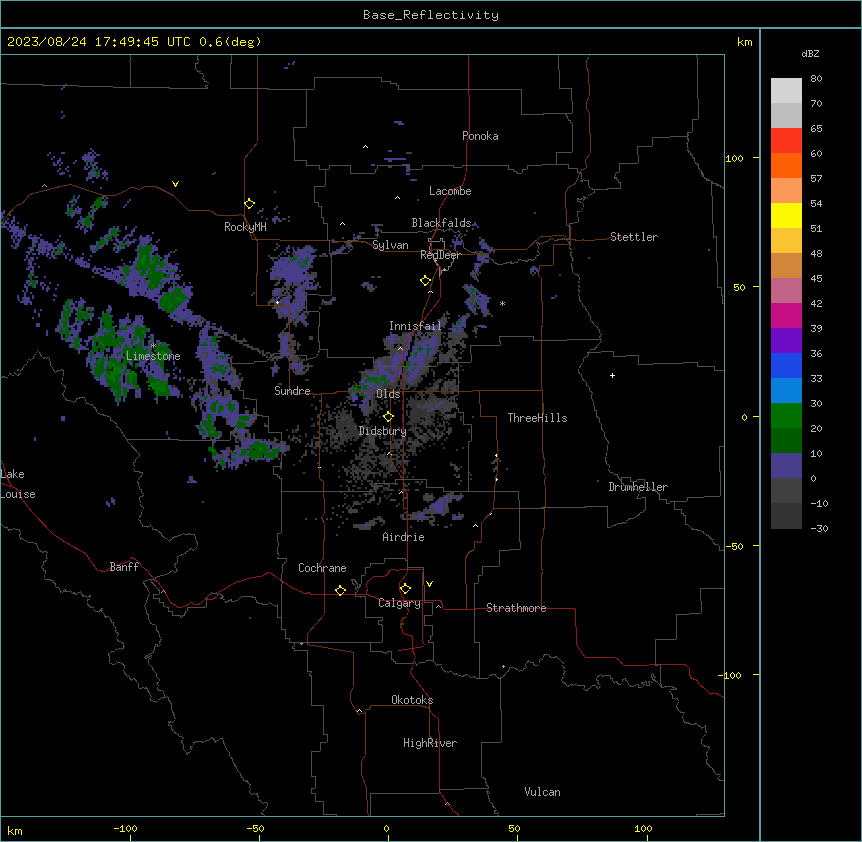The image size is (862, 842).
Task: Click the HighRiver label
Action: coord(430,743)
